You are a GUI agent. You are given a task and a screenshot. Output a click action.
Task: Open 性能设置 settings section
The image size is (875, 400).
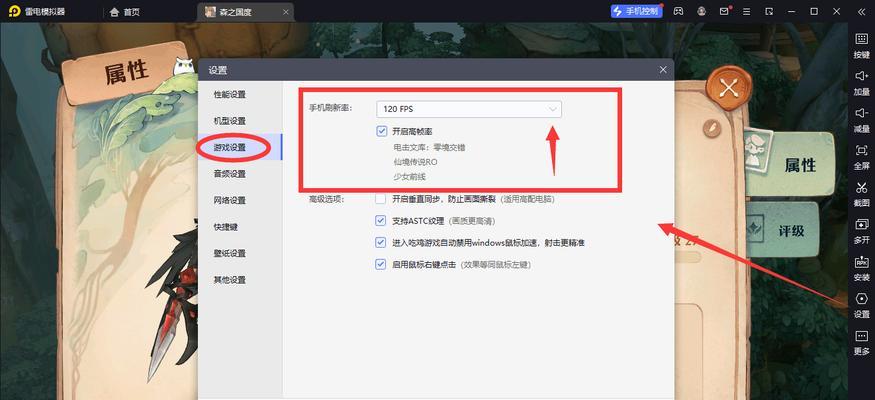click(x=240, y=95)
